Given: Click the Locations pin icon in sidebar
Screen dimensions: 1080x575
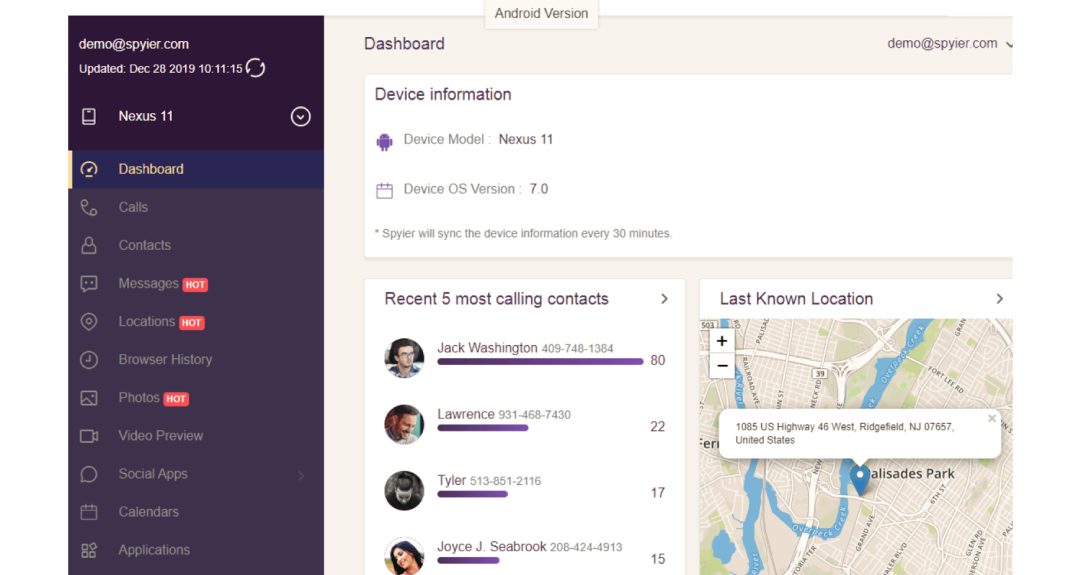Looking at the screenshot, I should click(x=89, y=322).
